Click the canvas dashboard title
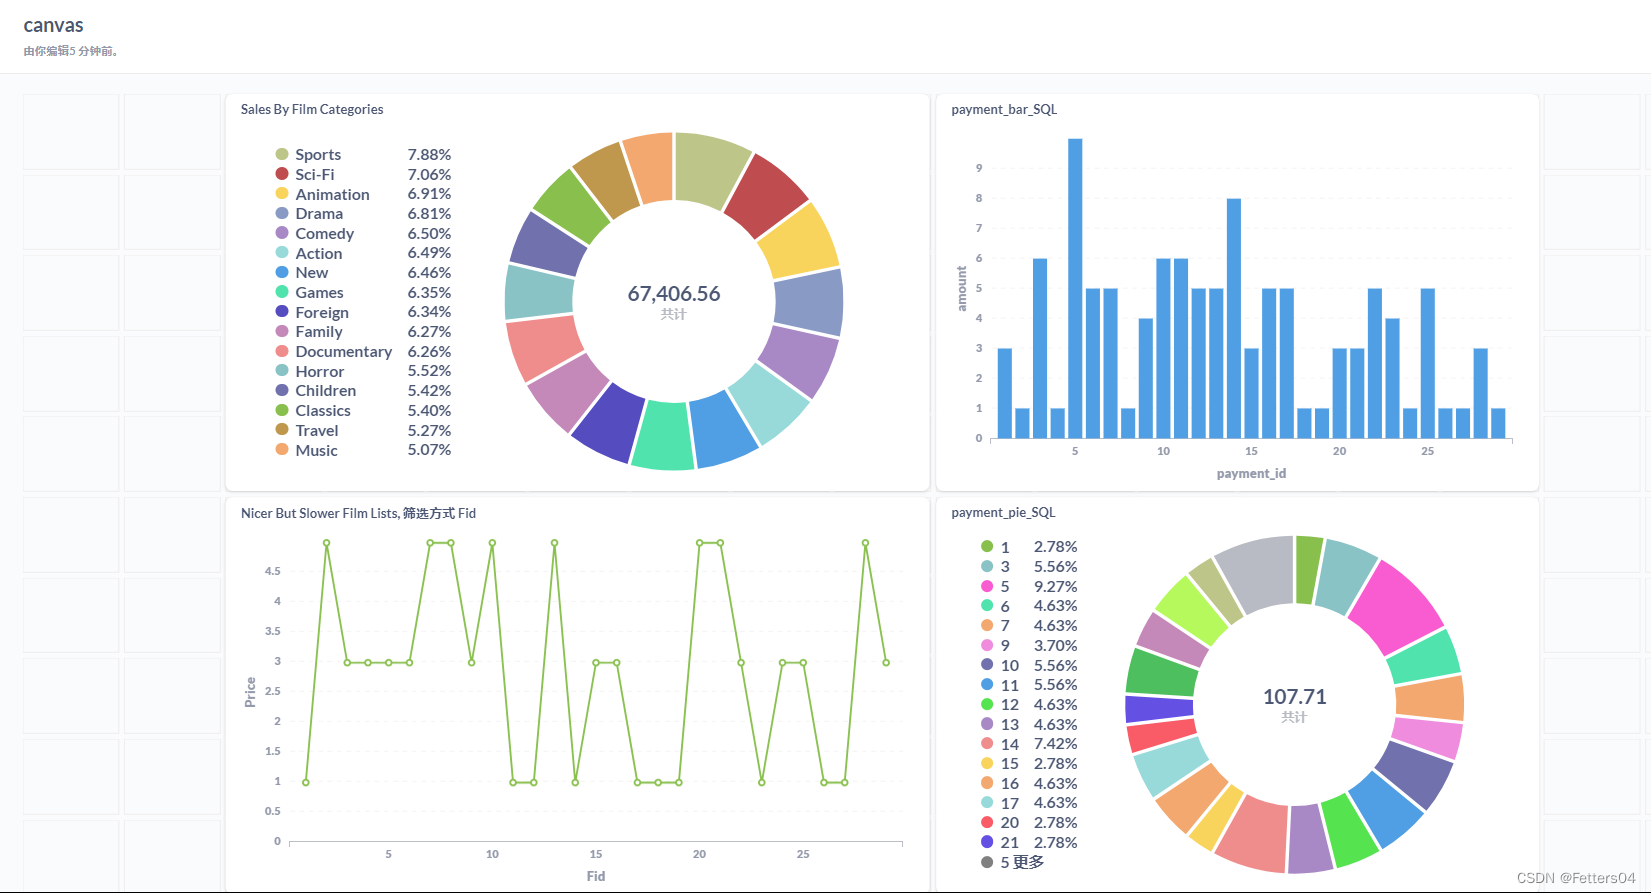Screen dimensions: 1651x893 [x=53, y=25]
